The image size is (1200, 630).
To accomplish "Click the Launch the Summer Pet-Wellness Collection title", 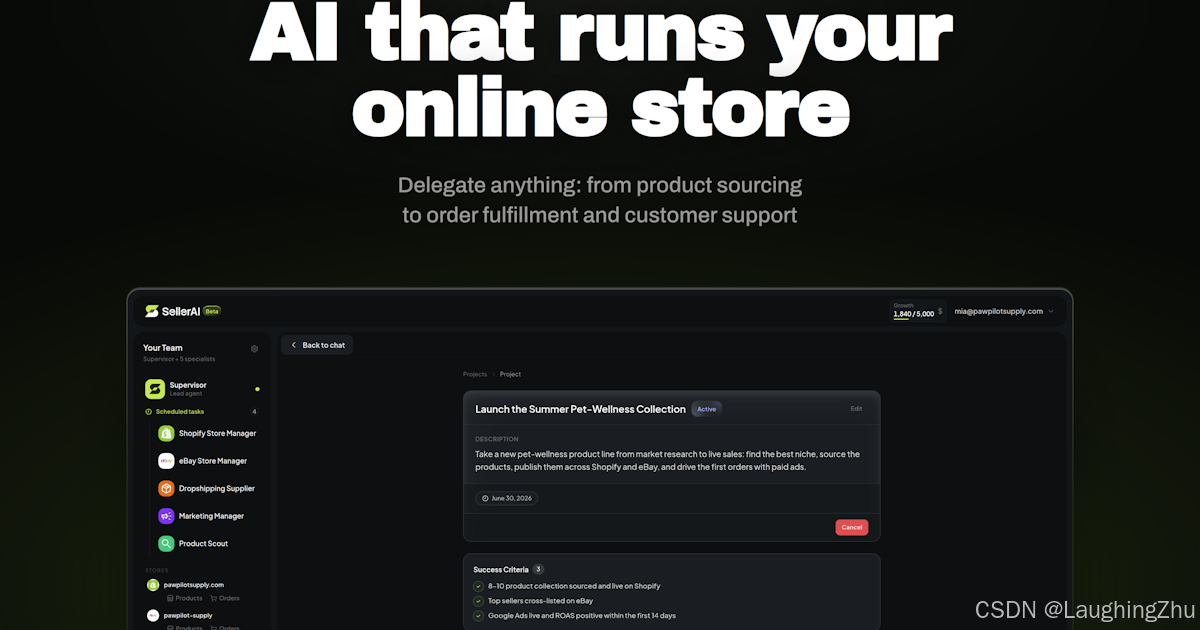I will 580,409.
